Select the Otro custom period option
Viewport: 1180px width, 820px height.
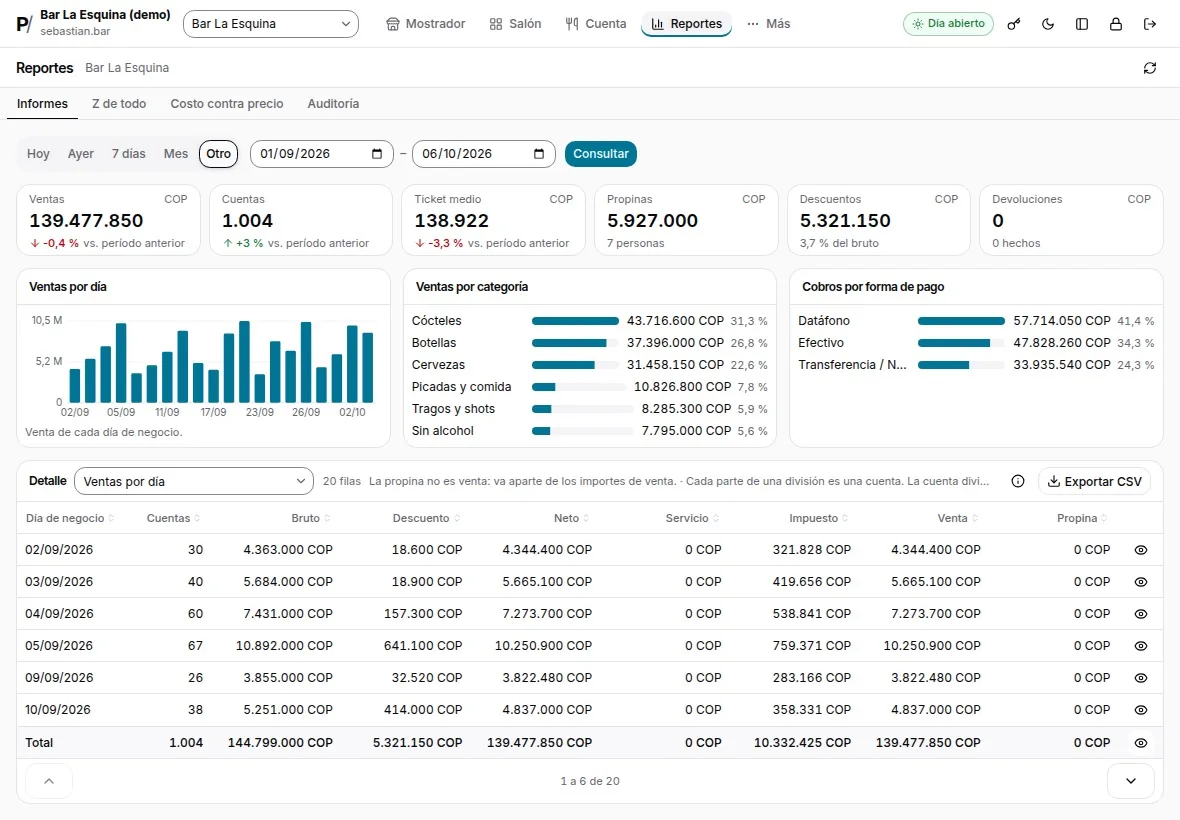[218, 153]
